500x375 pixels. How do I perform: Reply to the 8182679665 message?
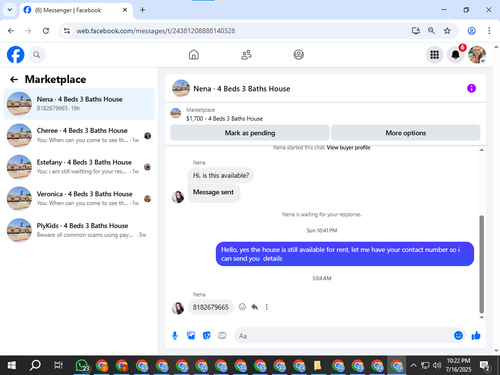tap(255, 307)
